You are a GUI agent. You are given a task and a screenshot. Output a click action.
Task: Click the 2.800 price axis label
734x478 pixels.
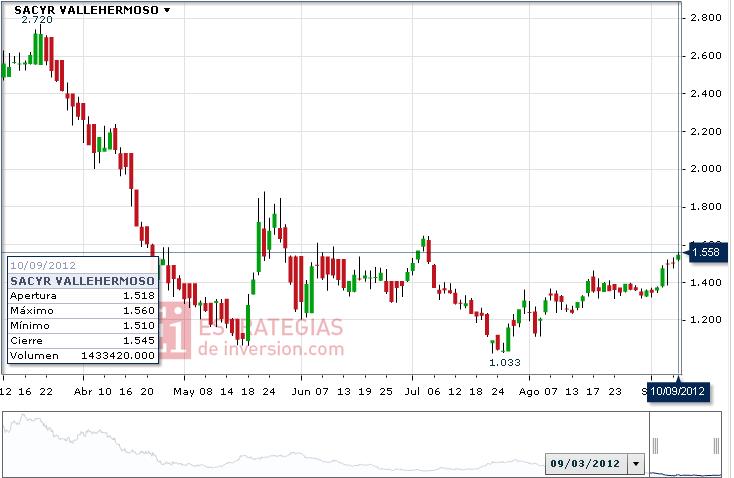point(705,18)
